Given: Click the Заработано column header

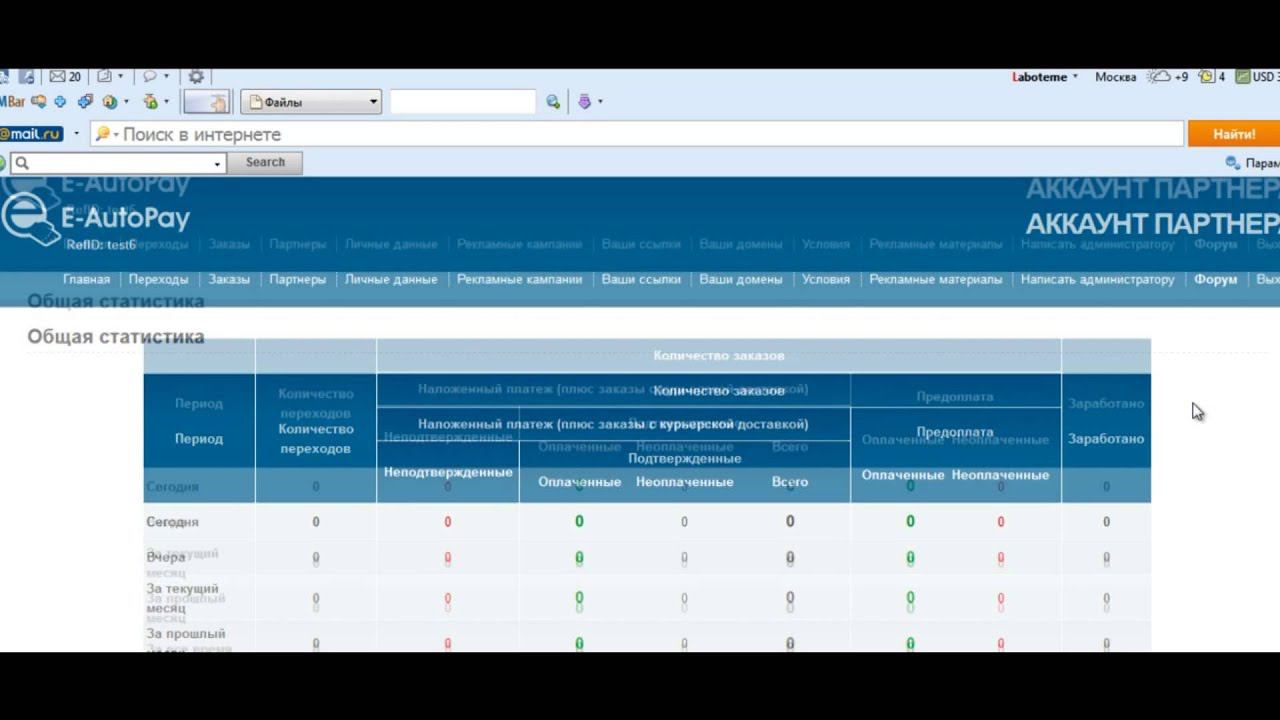Looking at the screenshot, I should 1106,439.
